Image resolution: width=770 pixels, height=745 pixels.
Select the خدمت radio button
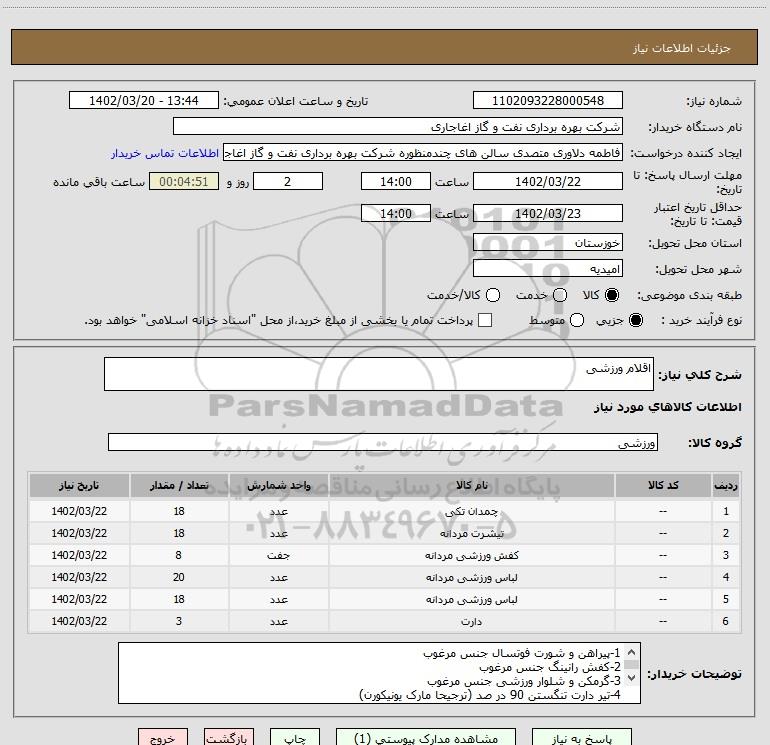(x=560, y=295)
